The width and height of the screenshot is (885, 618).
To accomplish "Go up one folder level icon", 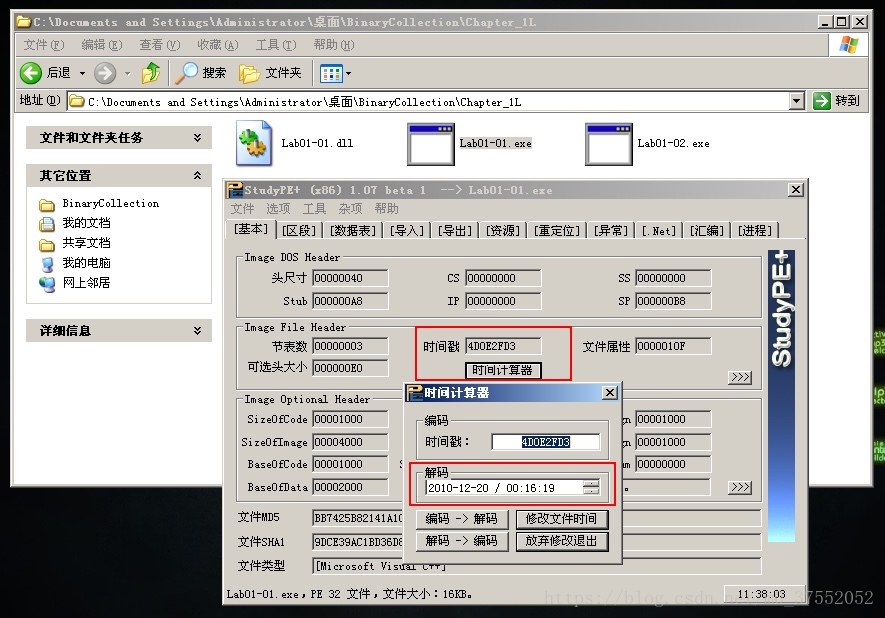I will click(x=151, y=73).
